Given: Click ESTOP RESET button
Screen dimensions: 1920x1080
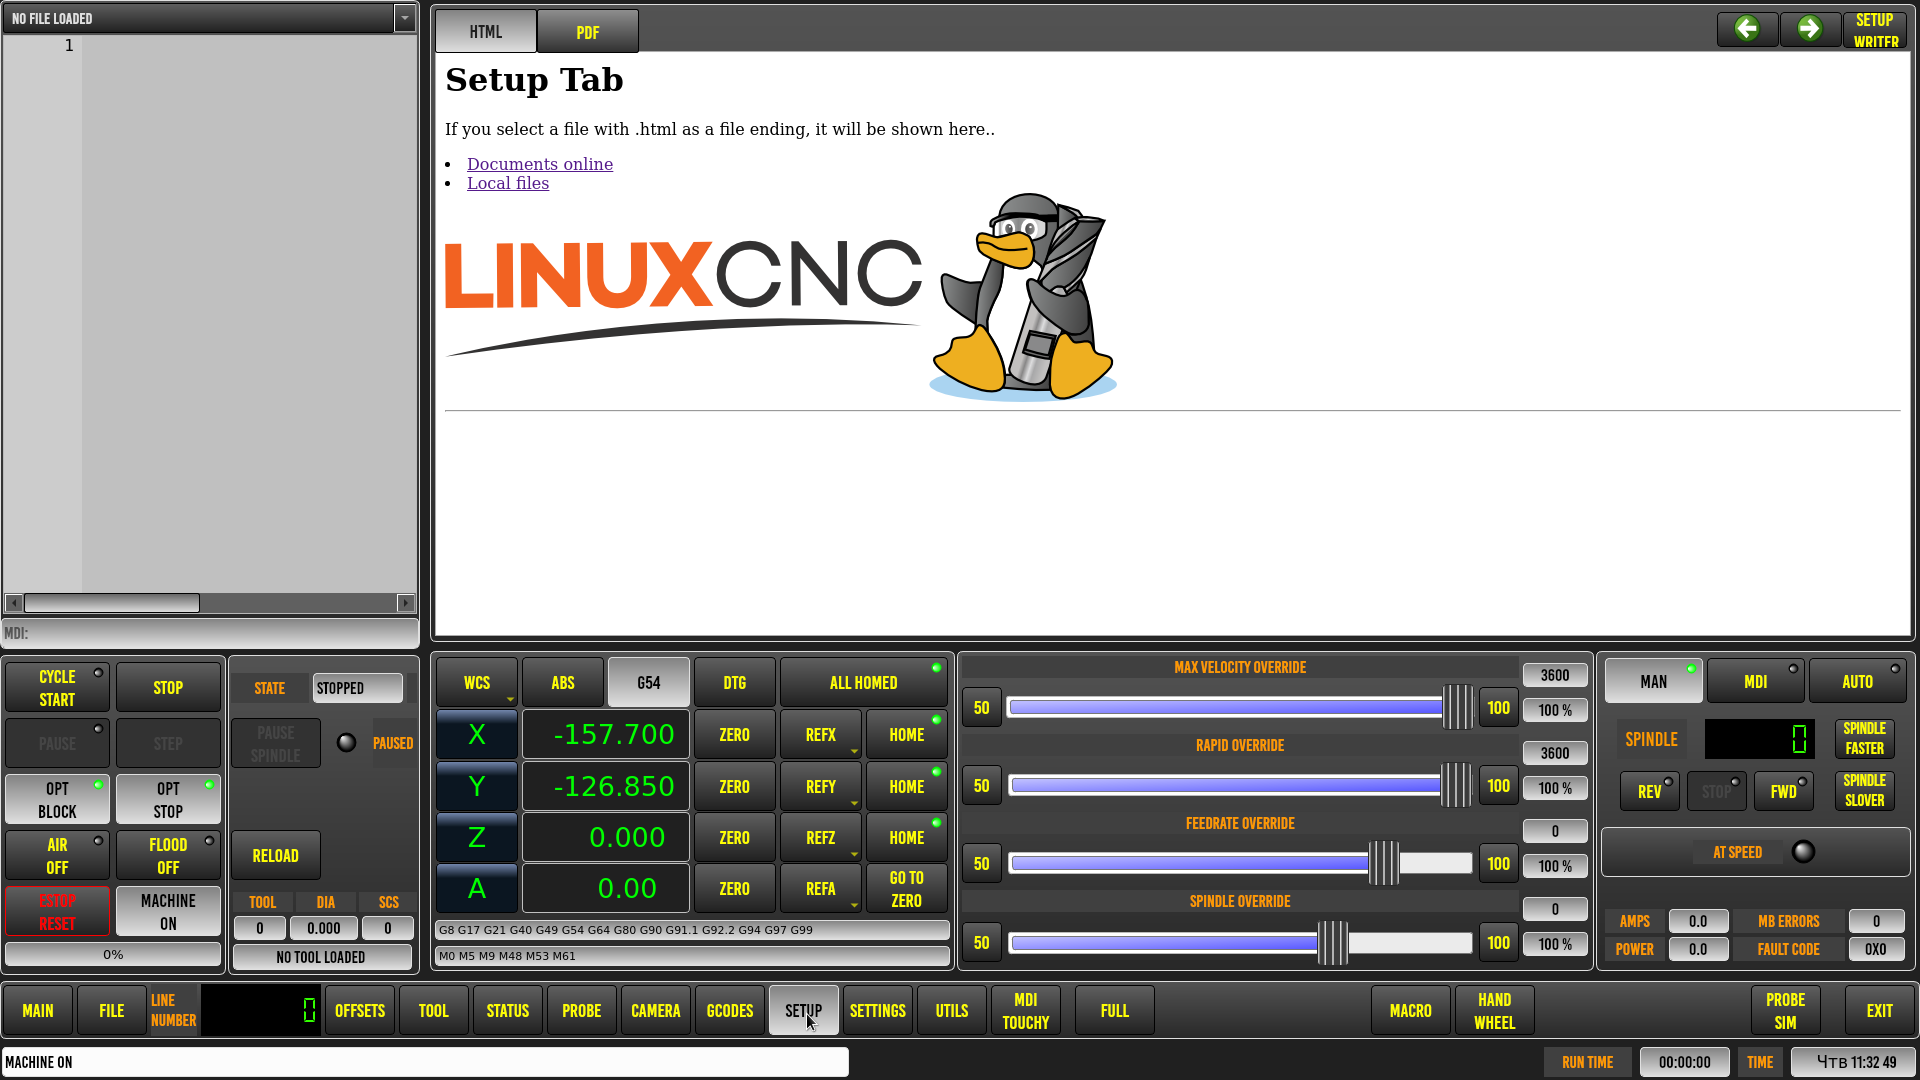Looking at the screenshot, I should click(x=57, y=912).
